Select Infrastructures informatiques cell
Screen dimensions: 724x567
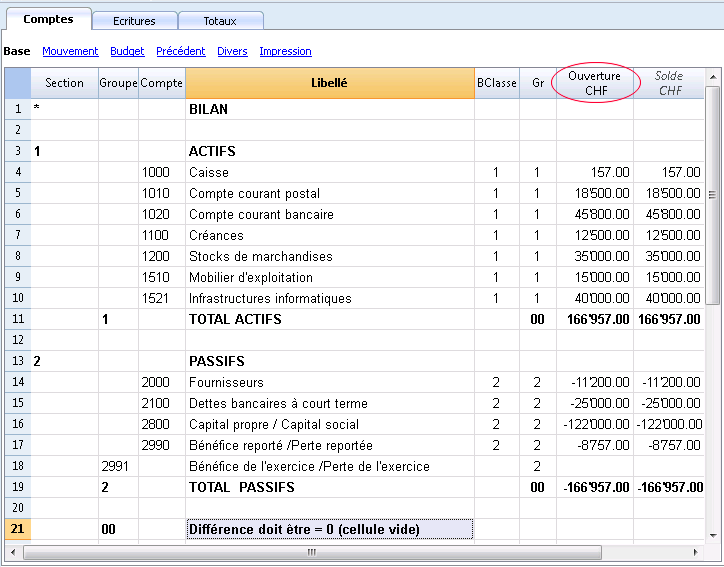point(330,298)
